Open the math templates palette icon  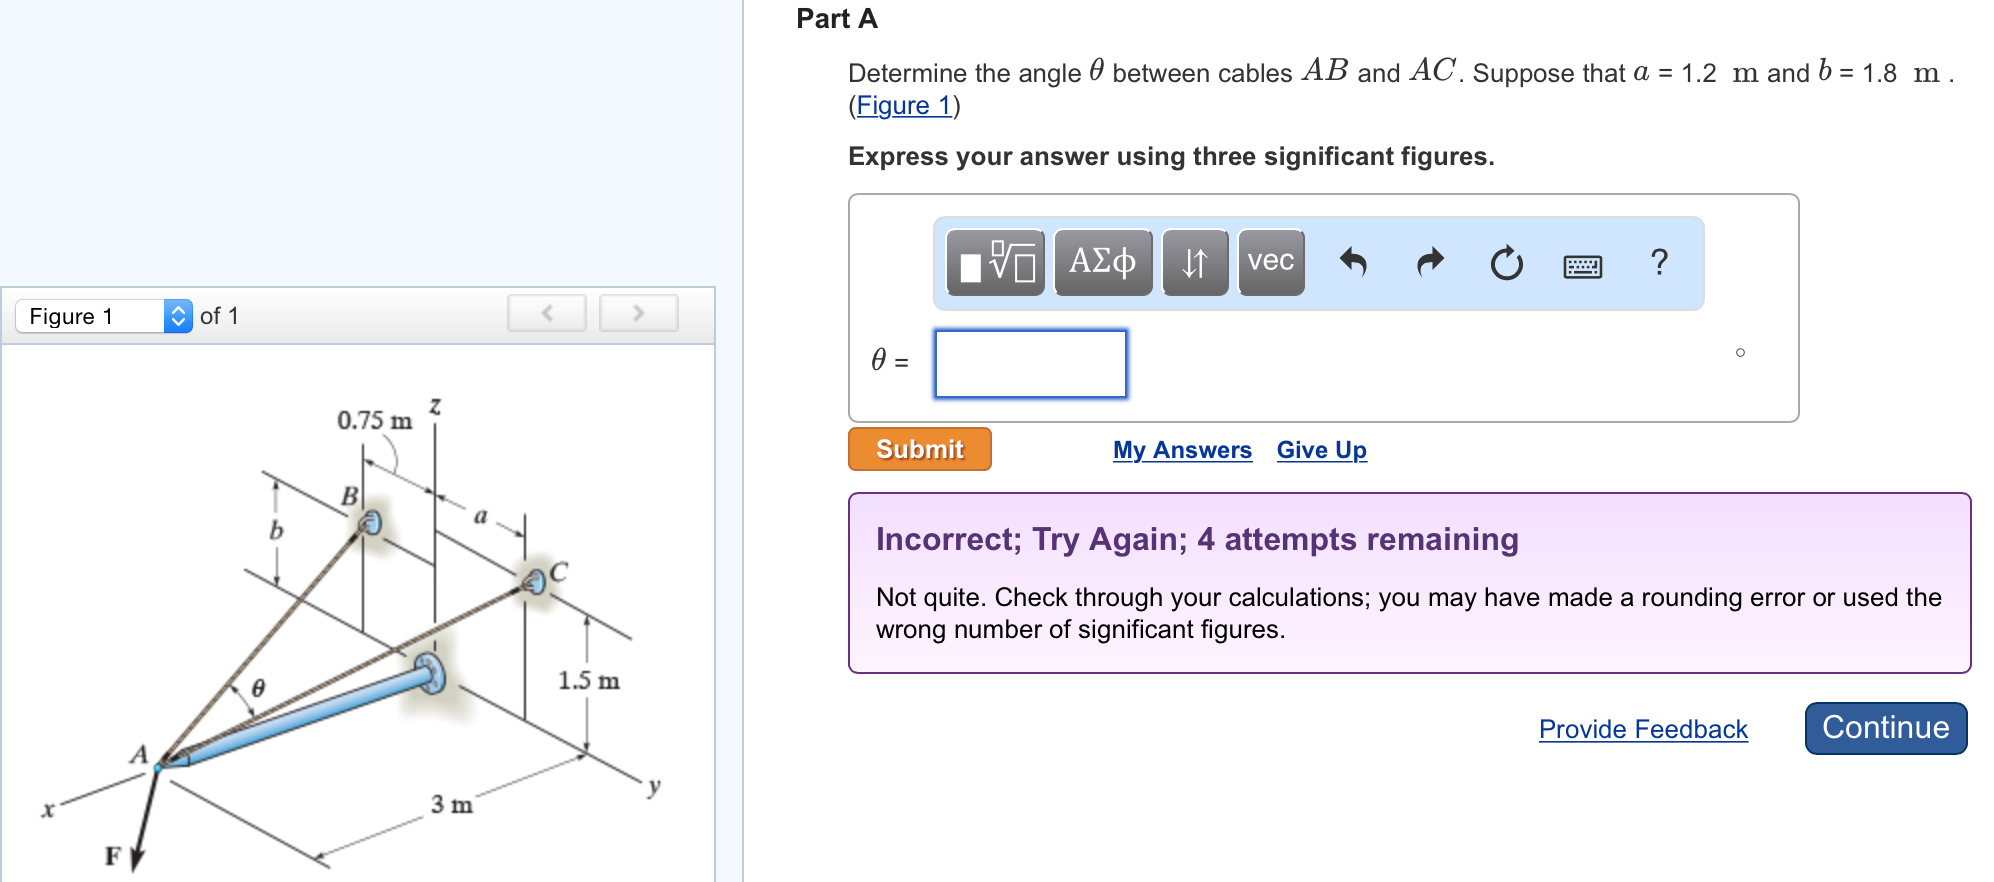tap(993, 263)
